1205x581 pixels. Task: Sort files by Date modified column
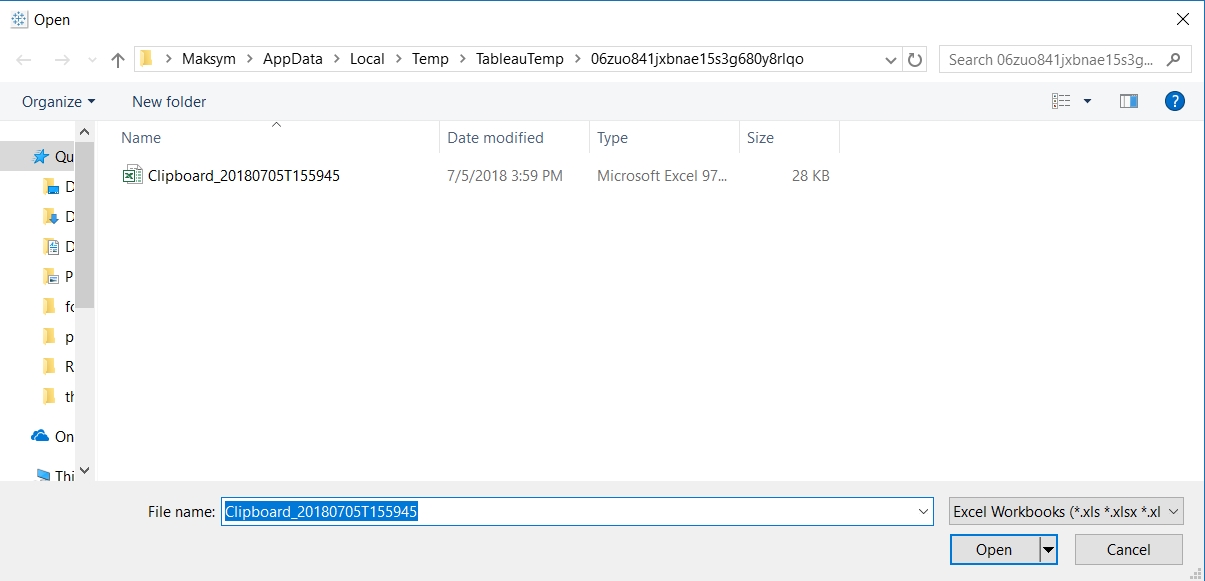[x=495, y=138]
